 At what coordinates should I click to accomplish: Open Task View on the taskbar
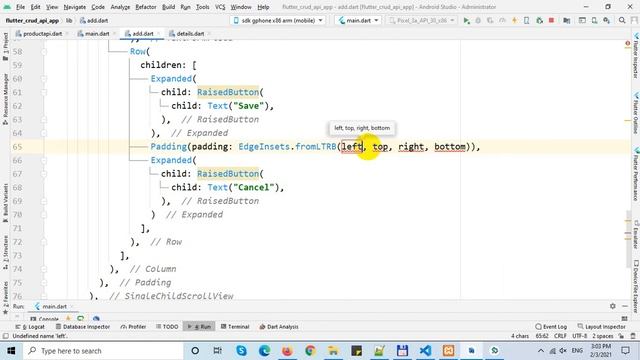(x=218, y=351)
